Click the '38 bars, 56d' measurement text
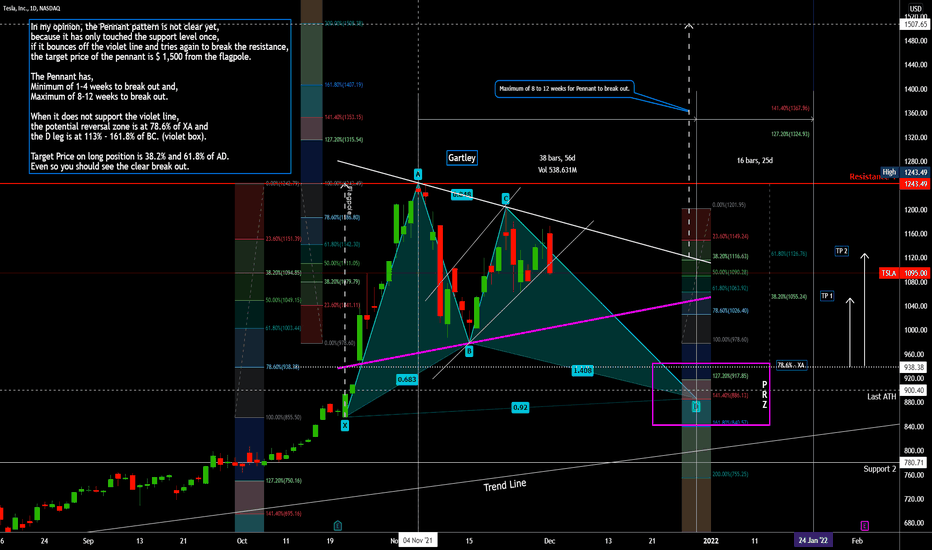The width and height of the screenshot is (932, 550). 557,158
